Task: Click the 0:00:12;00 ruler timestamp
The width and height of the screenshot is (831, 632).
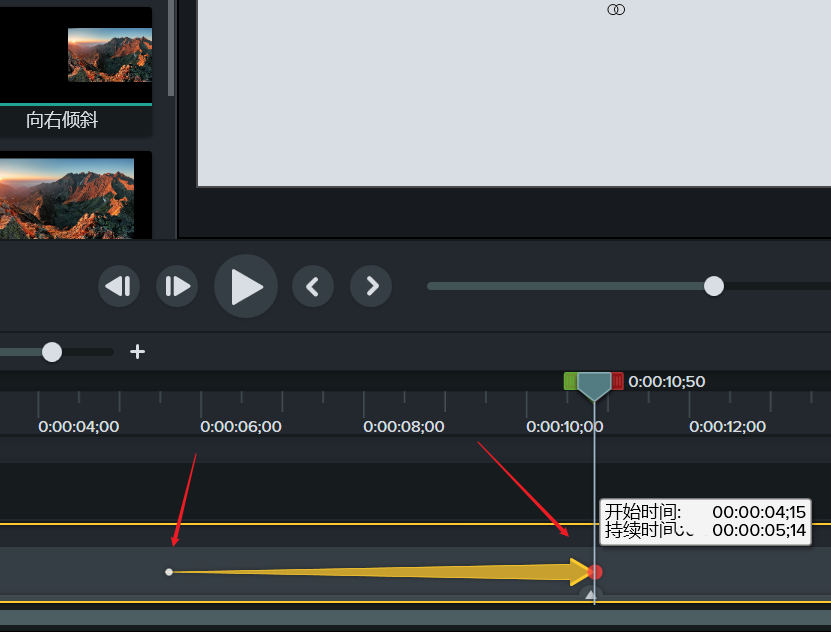Action: point(727,426)
